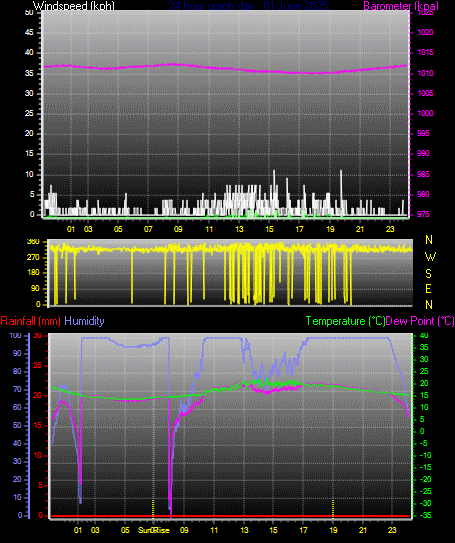Click the "Windspeed (kph)" axis title
This screenshot has width=455, height=543.
pyautogui.click(x=73, y=6)
